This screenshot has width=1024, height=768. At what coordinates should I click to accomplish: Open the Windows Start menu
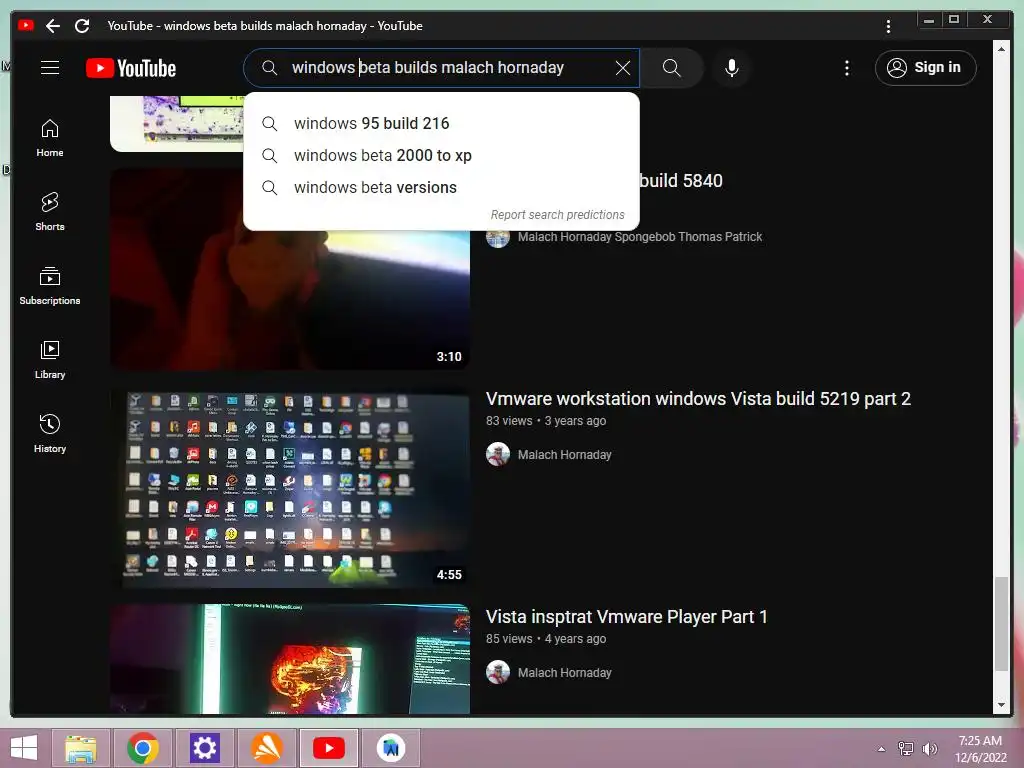coord(24,748)
